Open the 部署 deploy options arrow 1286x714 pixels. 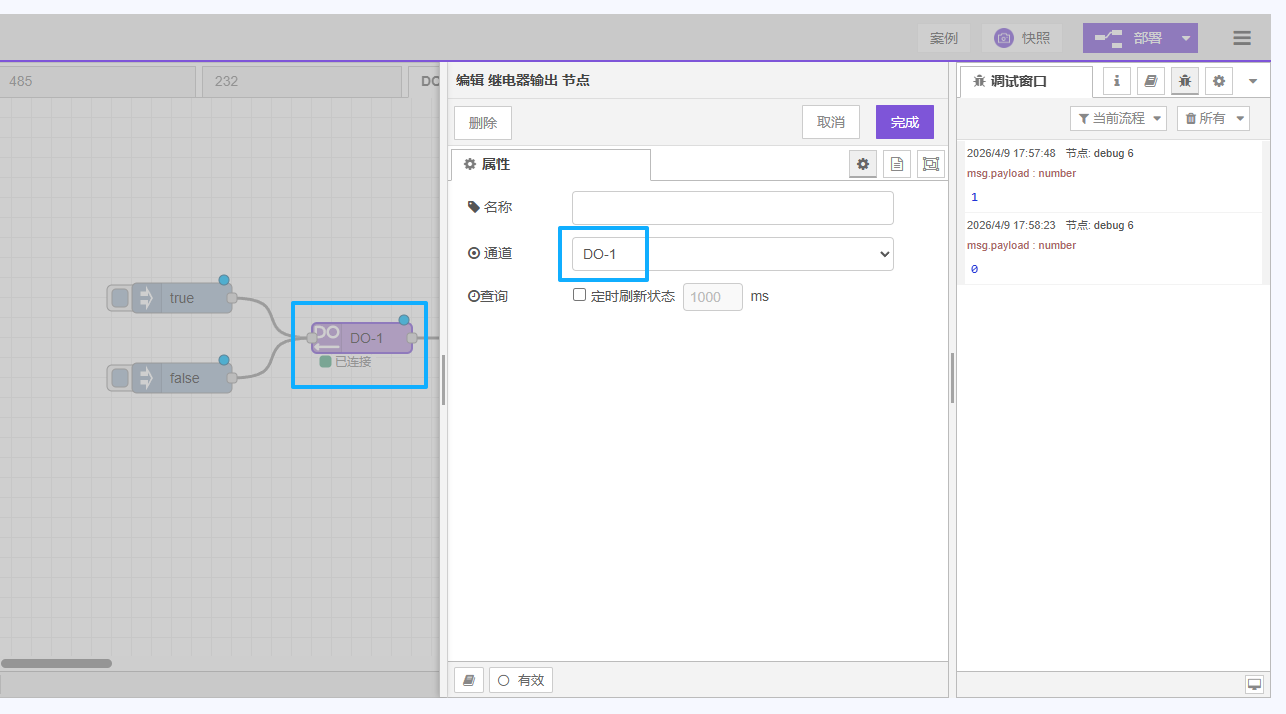[1185, 38]
